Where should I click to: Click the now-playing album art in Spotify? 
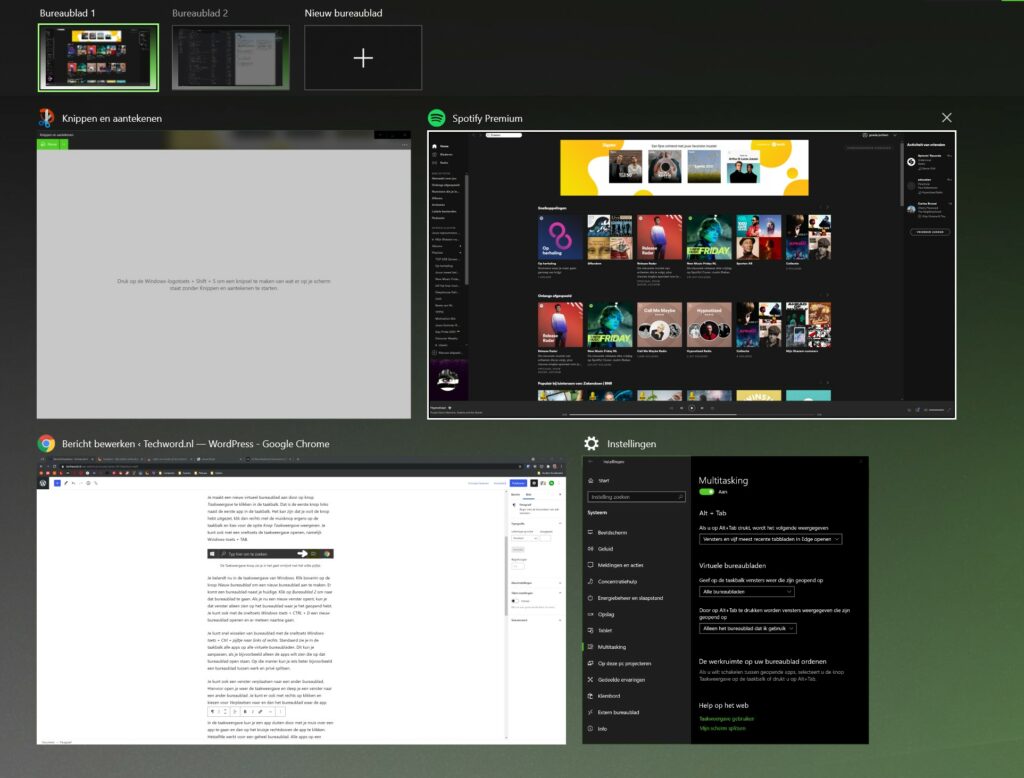[x=448, y=380]
